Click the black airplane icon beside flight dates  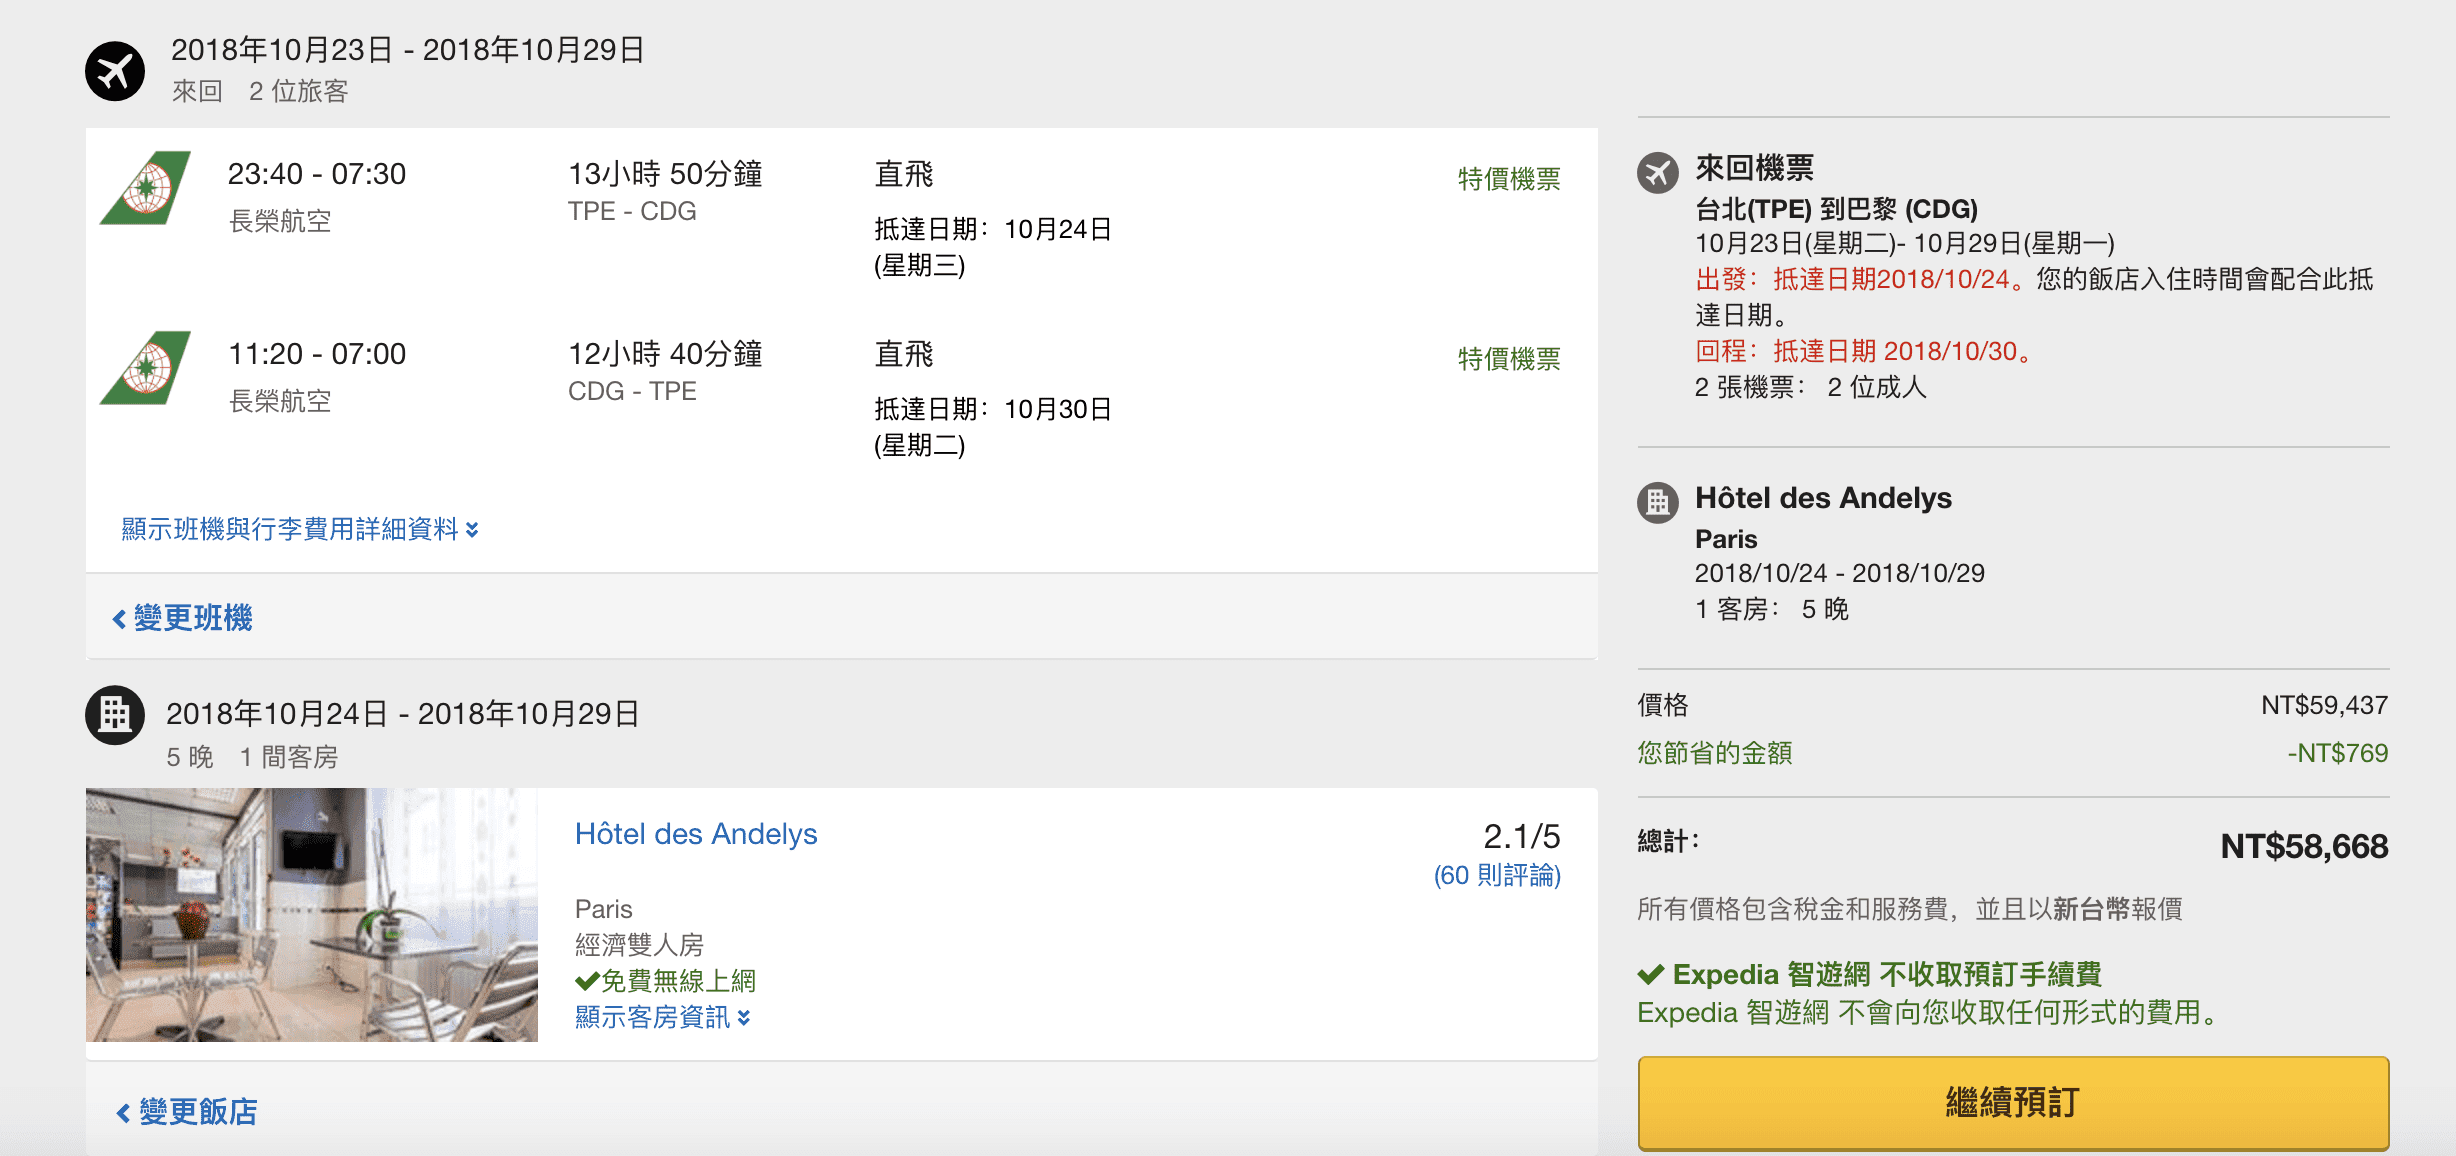115,71
